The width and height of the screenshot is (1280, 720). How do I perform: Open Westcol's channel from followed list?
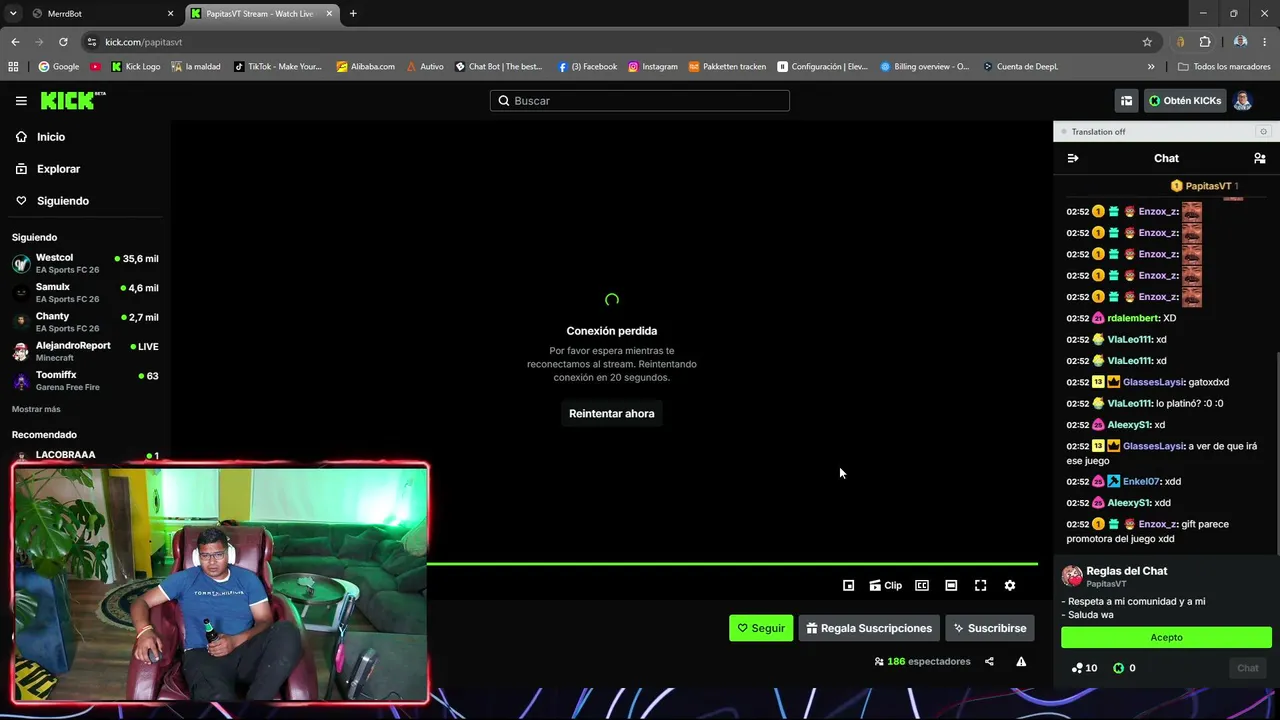click(x=85, y=264)
